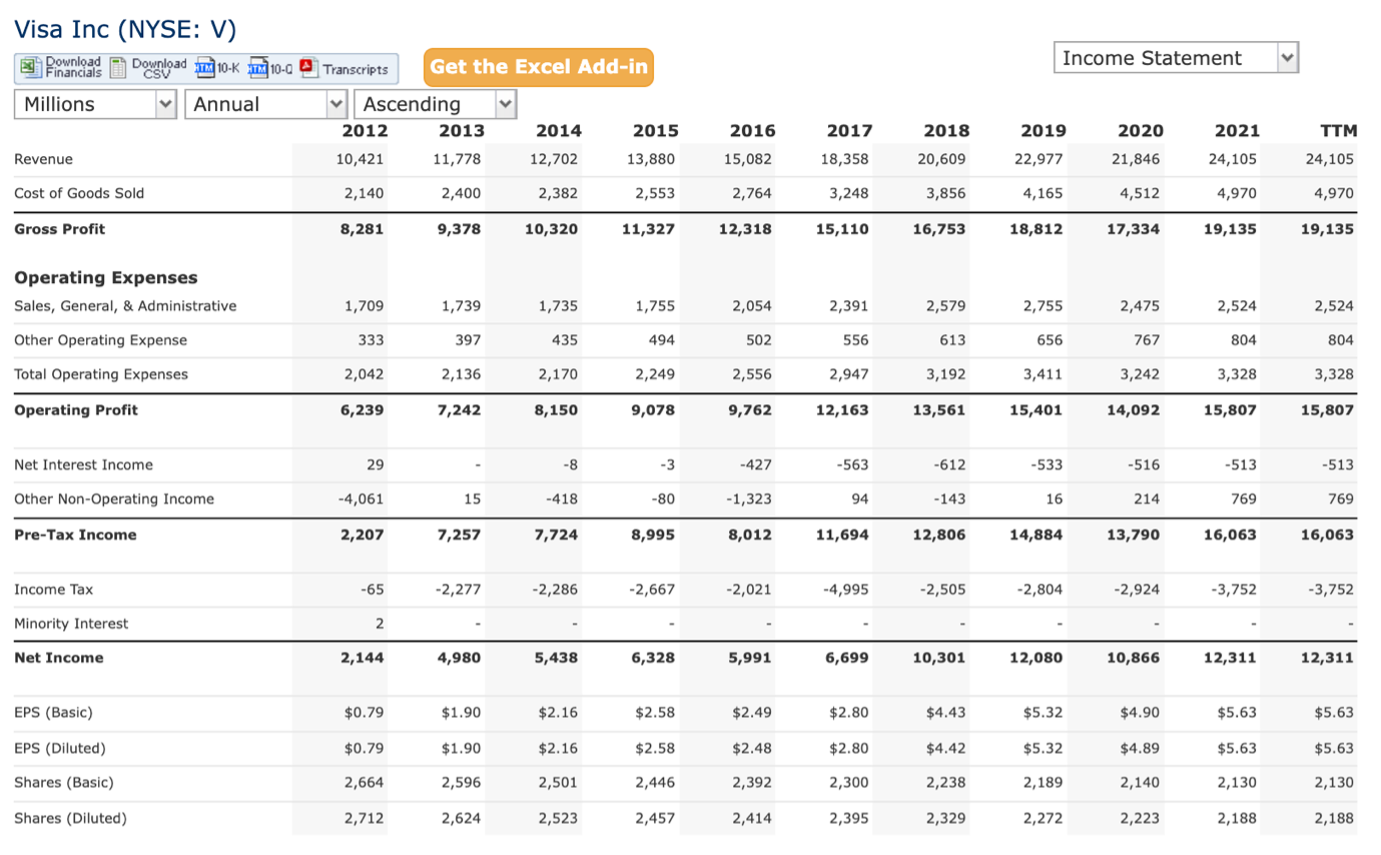Screen dimensions: 1381x855
Task: Click 2019 Revenue value 22,977
Action: pos(1043,158)
